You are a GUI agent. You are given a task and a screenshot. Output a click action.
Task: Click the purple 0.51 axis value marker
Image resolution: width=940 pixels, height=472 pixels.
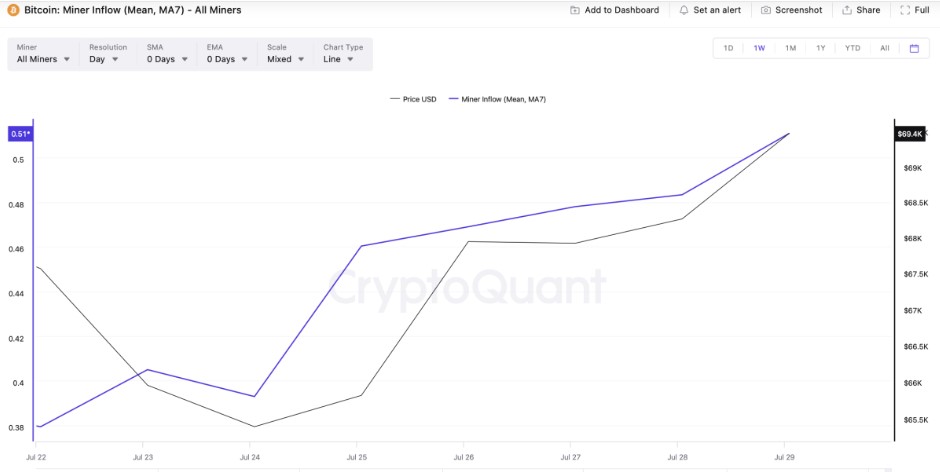[20, 134]
